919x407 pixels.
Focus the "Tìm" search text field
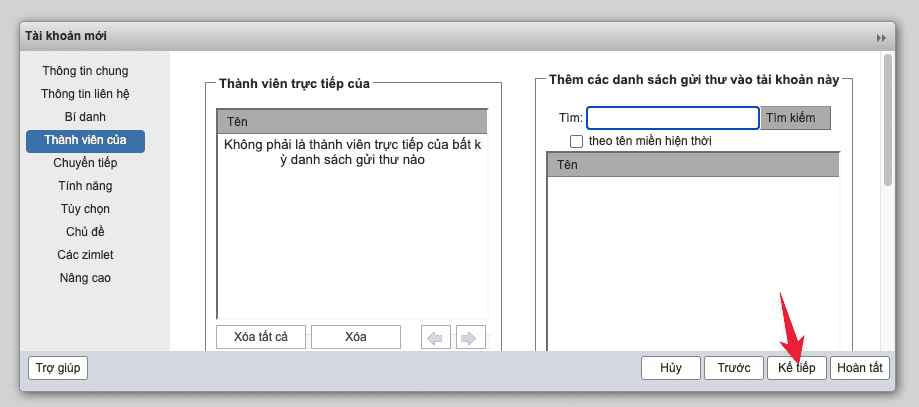(x=672, y=118)
